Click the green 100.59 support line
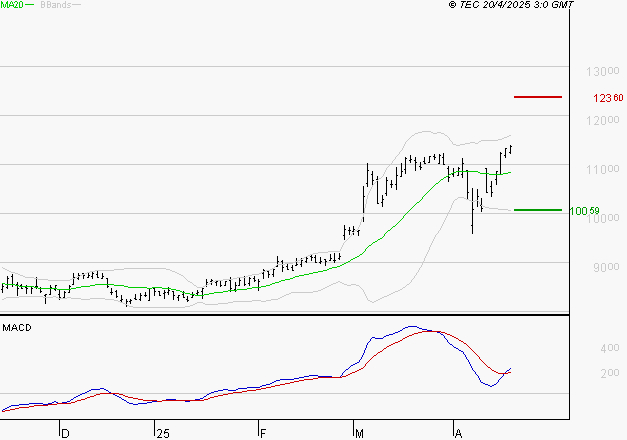 (538, 210)
